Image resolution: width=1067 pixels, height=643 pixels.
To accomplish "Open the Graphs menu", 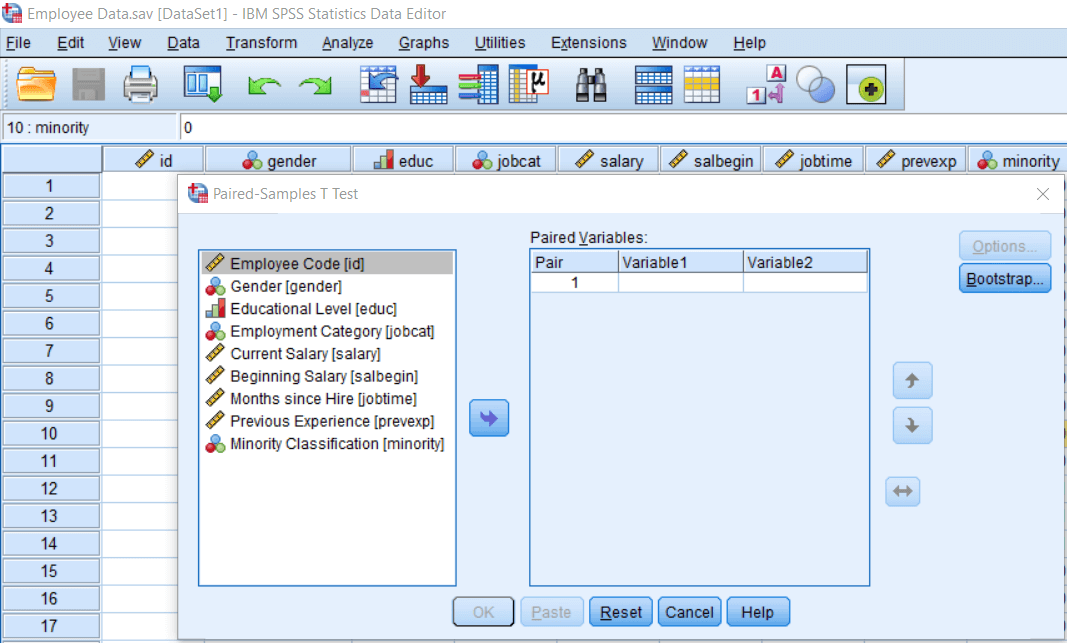I will coord(424,43).
